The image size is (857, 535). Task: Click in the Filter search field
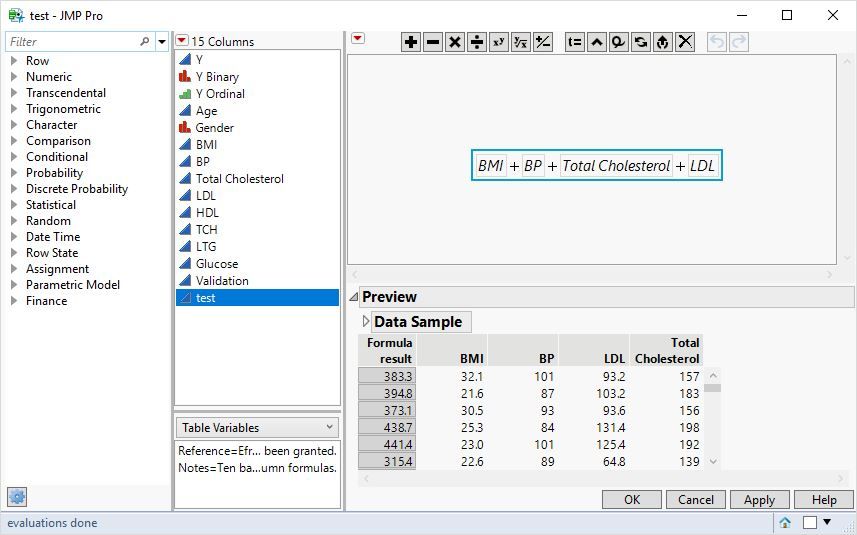pyautogui.click(x=74, y=42)
